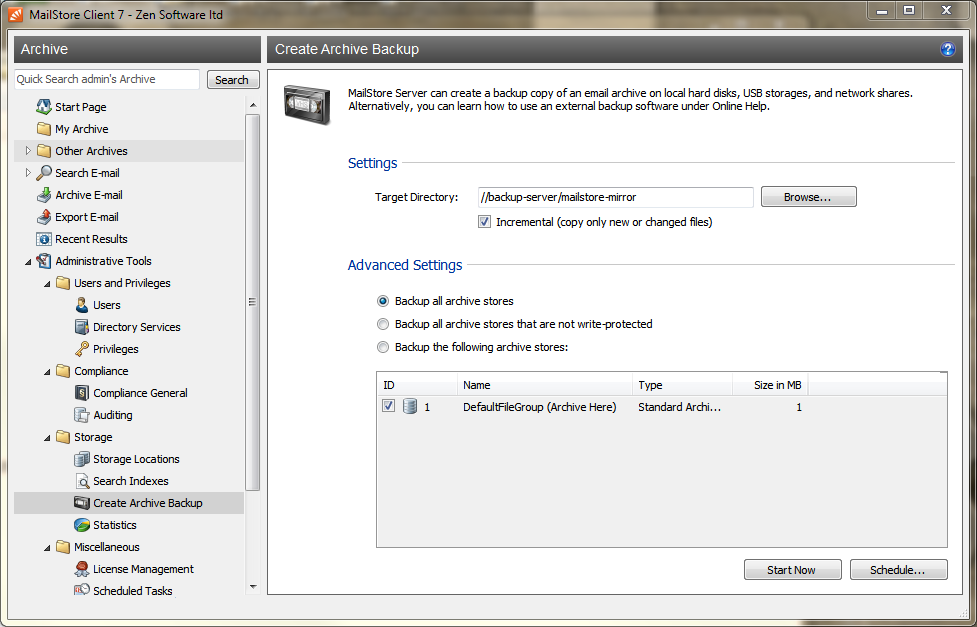Click the MailStore application icon in title bar
Viewport: 977px width, 627px height.
click(x=16, y=14)
